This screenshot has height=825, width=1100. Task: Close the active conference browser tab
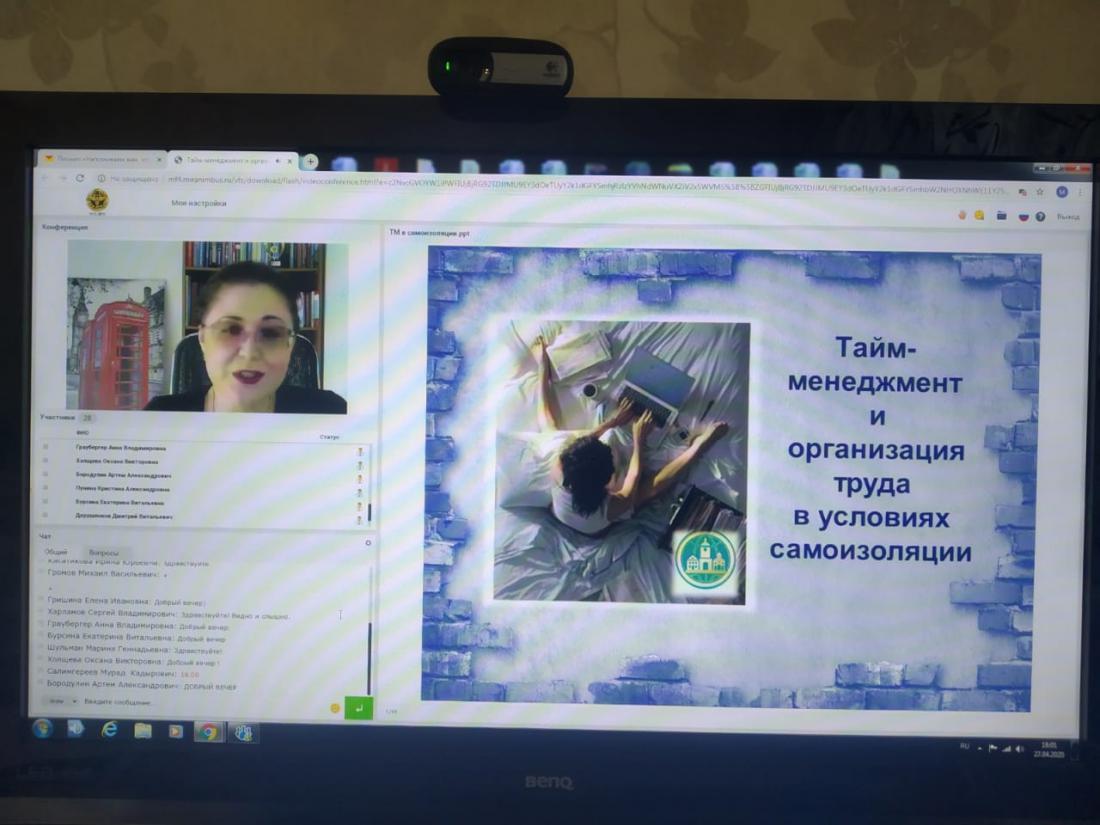click(289, 161)
